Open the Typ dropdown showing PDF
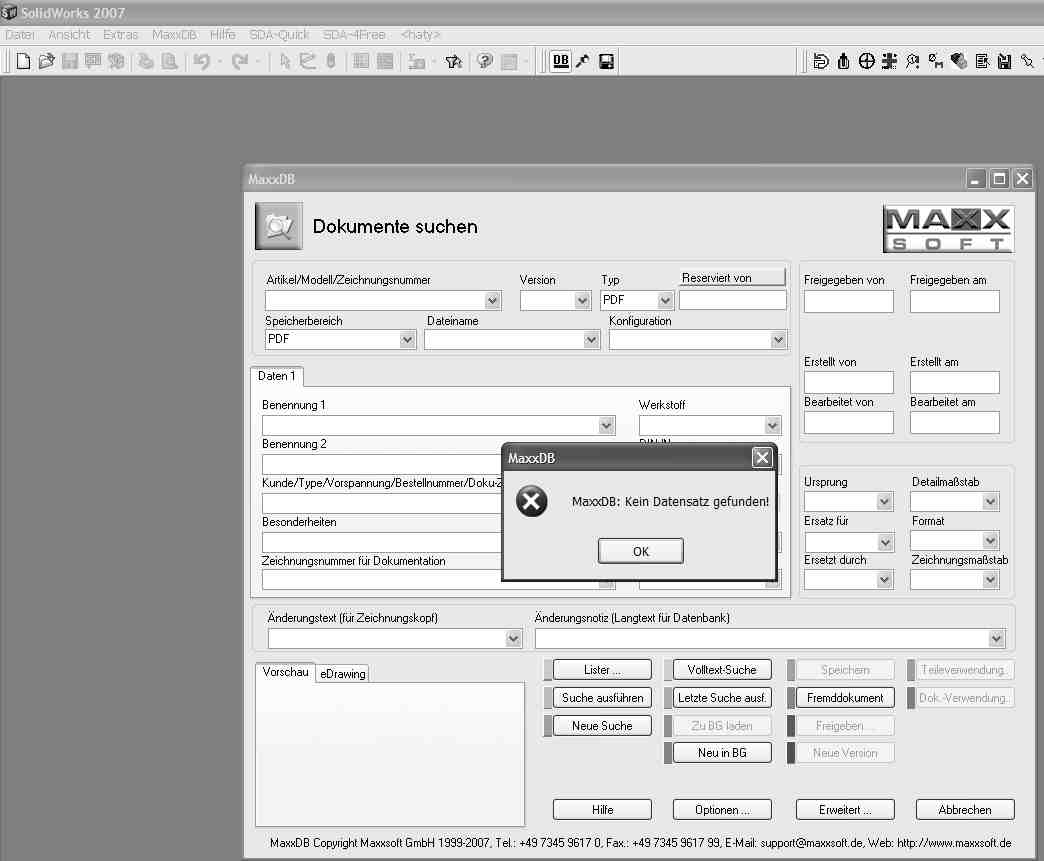1044x861 pixels. [665, 300]
